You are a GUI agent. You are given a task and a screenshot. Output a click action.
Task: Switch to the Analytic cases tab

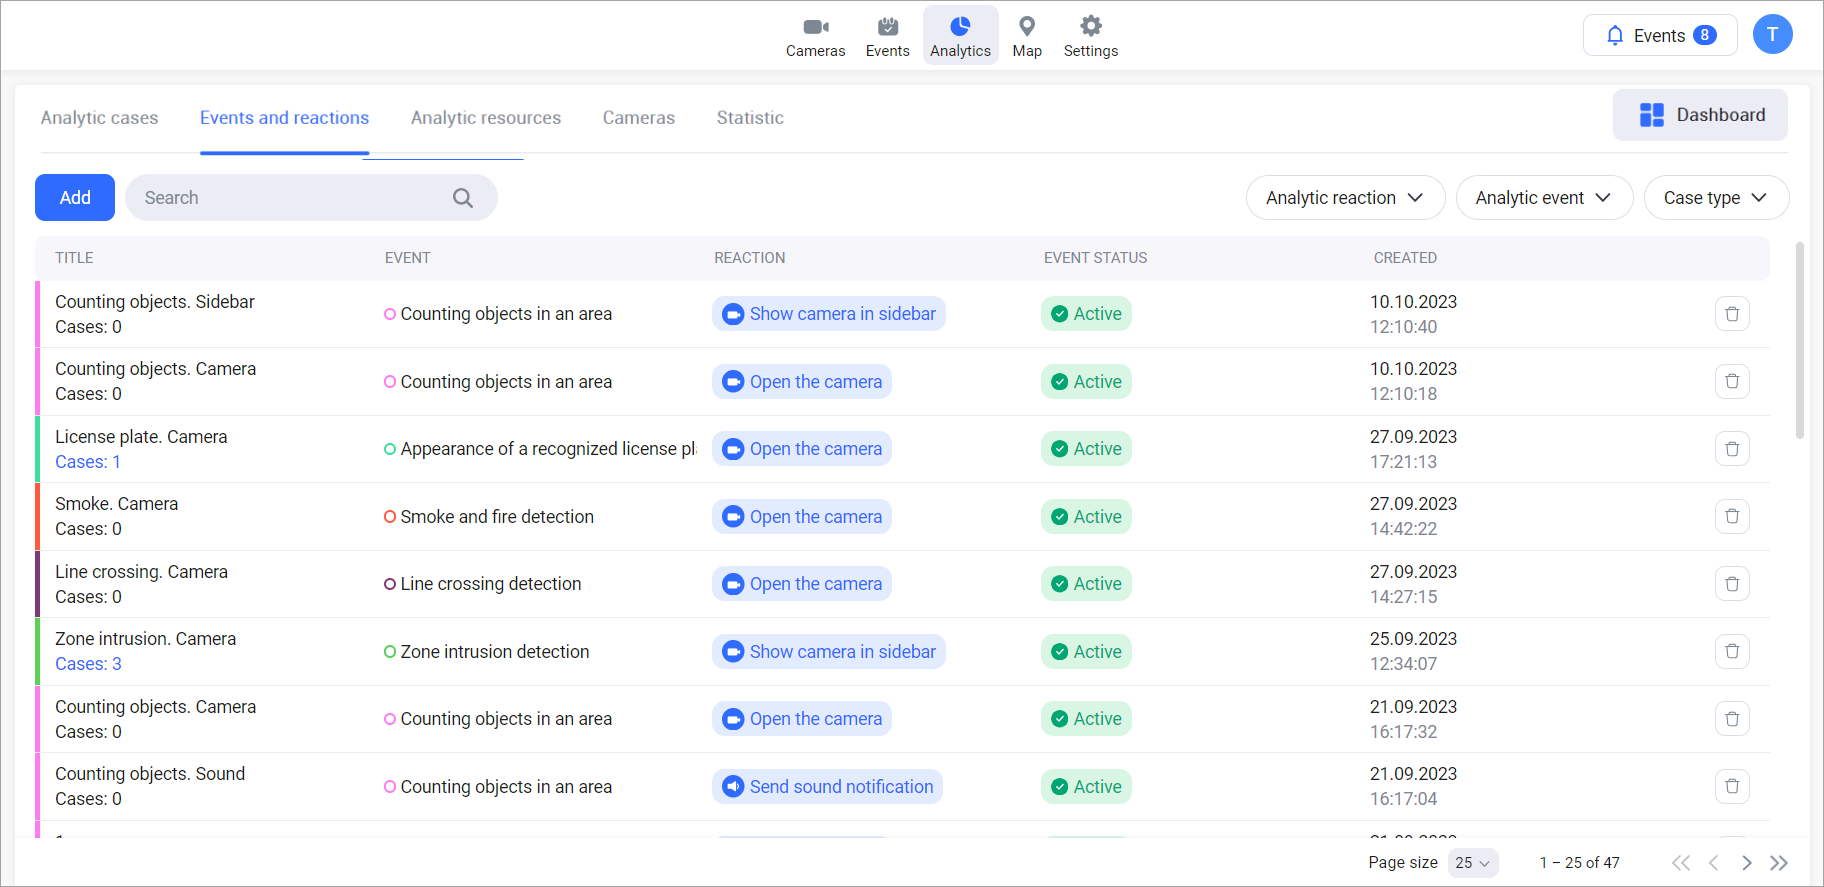[99, 118]
